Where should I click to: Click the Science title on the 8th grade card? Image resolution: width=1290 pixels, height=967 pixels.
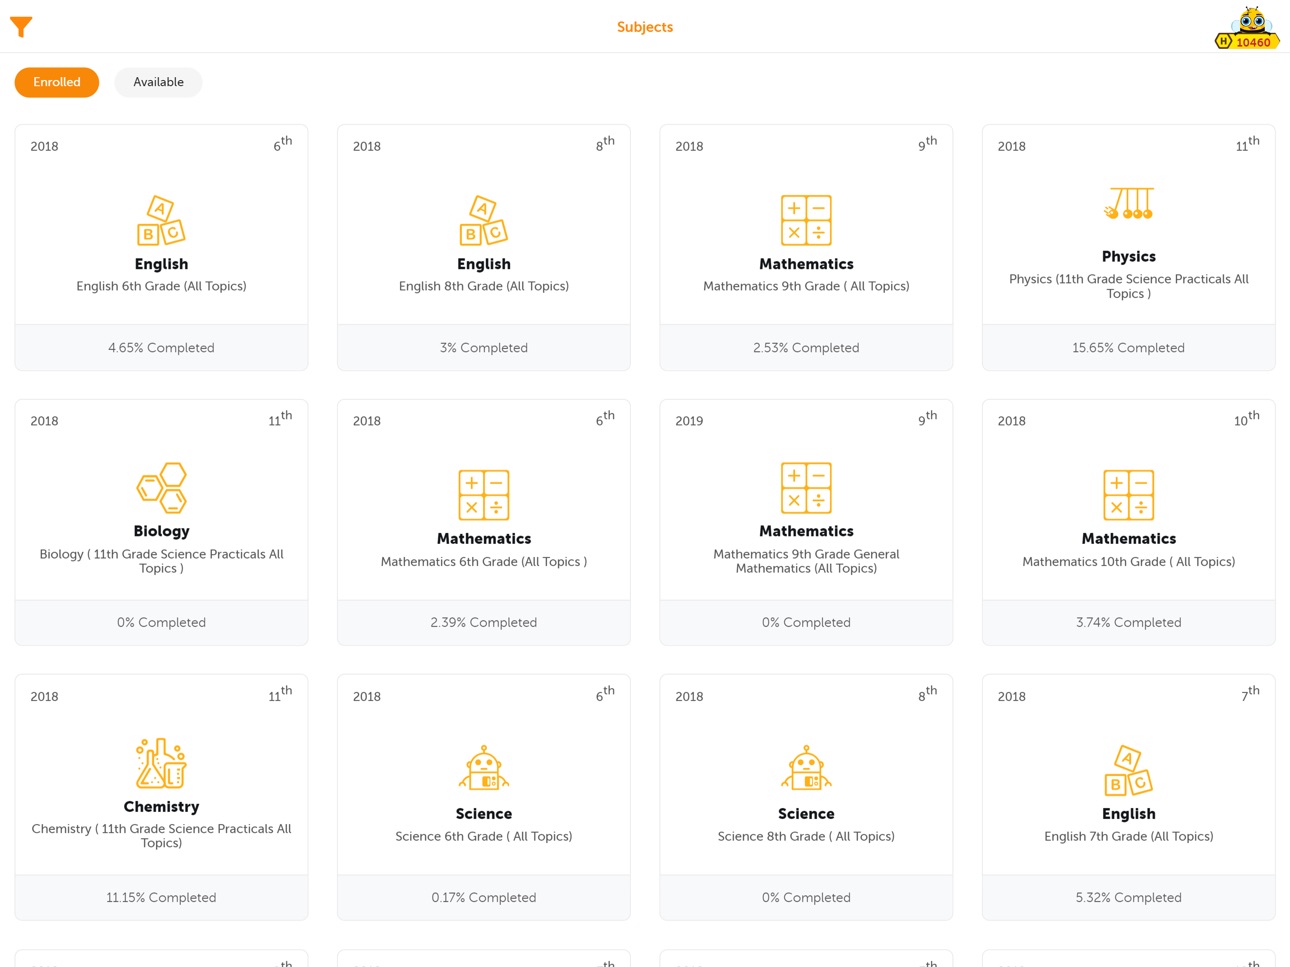click(806, 814)
